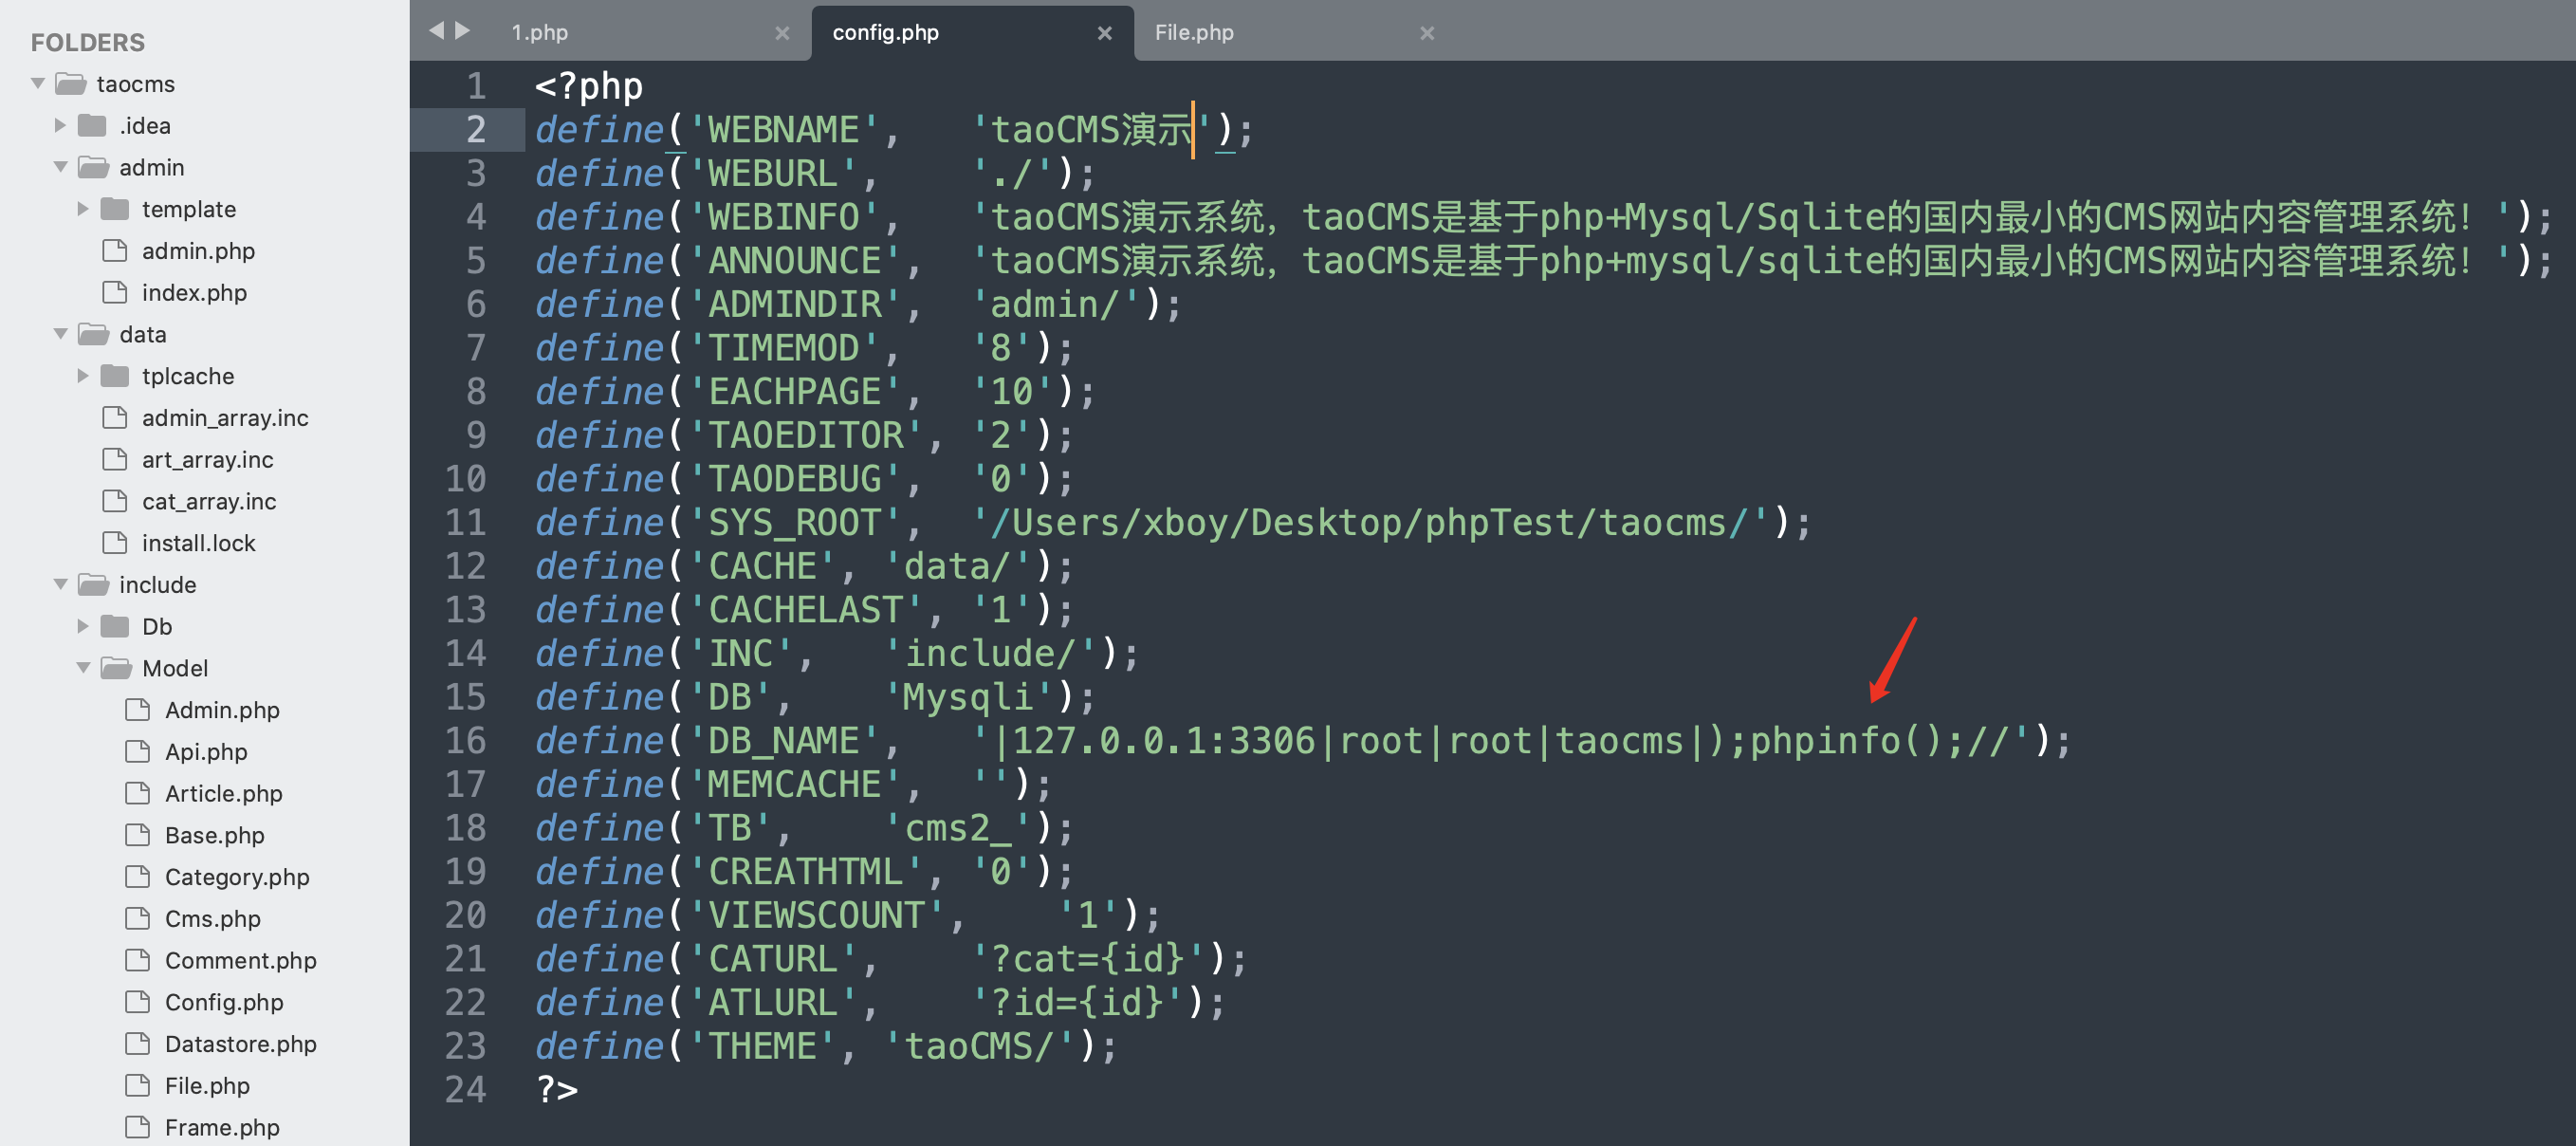Viewport: 2576px width, 1146px height.
Task: Go to next tab with right arrow
Action: (463, 31)
